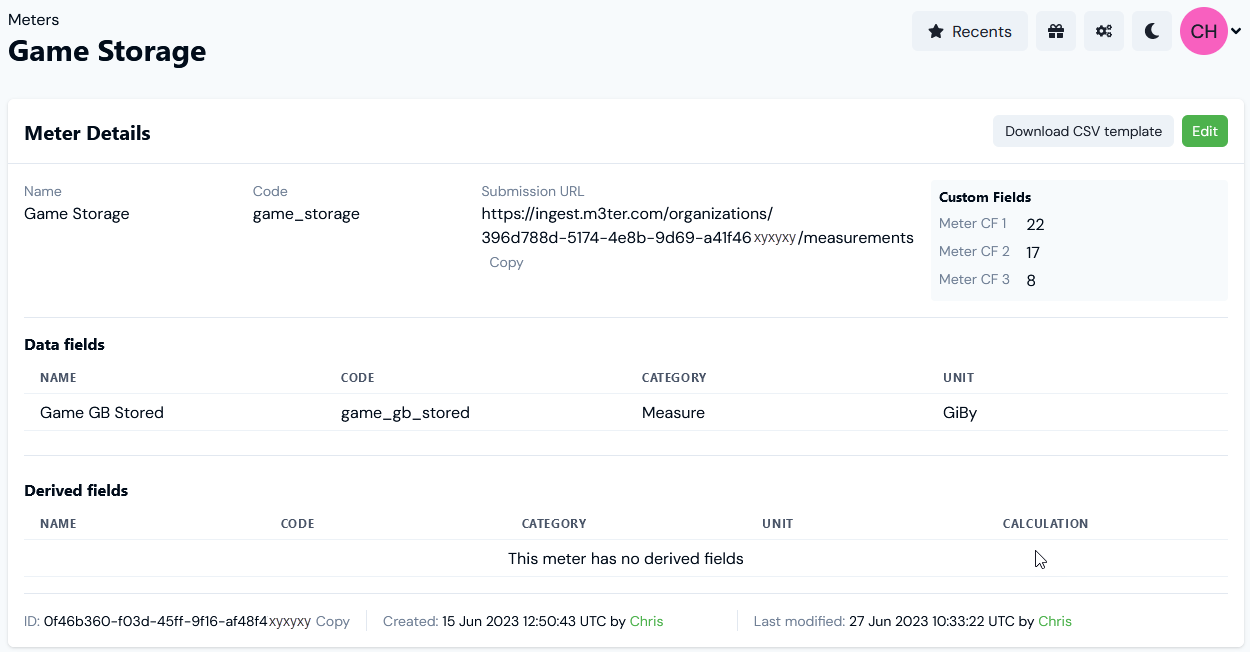1250x652 pixels.
Task: Click the star icon inside Recents button
Action: point(937,31)
